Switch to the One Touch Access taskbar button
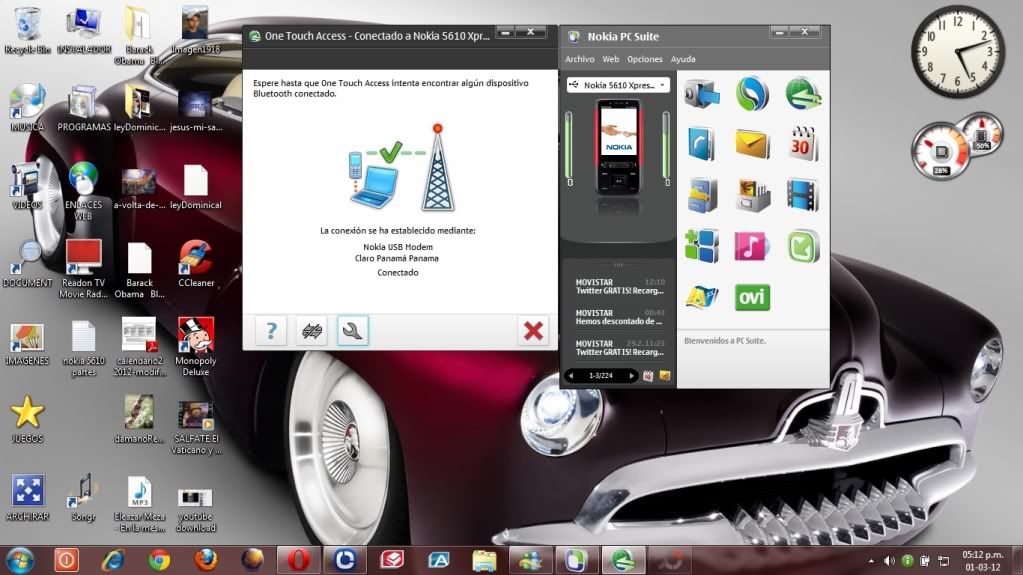 click(623, 560)
